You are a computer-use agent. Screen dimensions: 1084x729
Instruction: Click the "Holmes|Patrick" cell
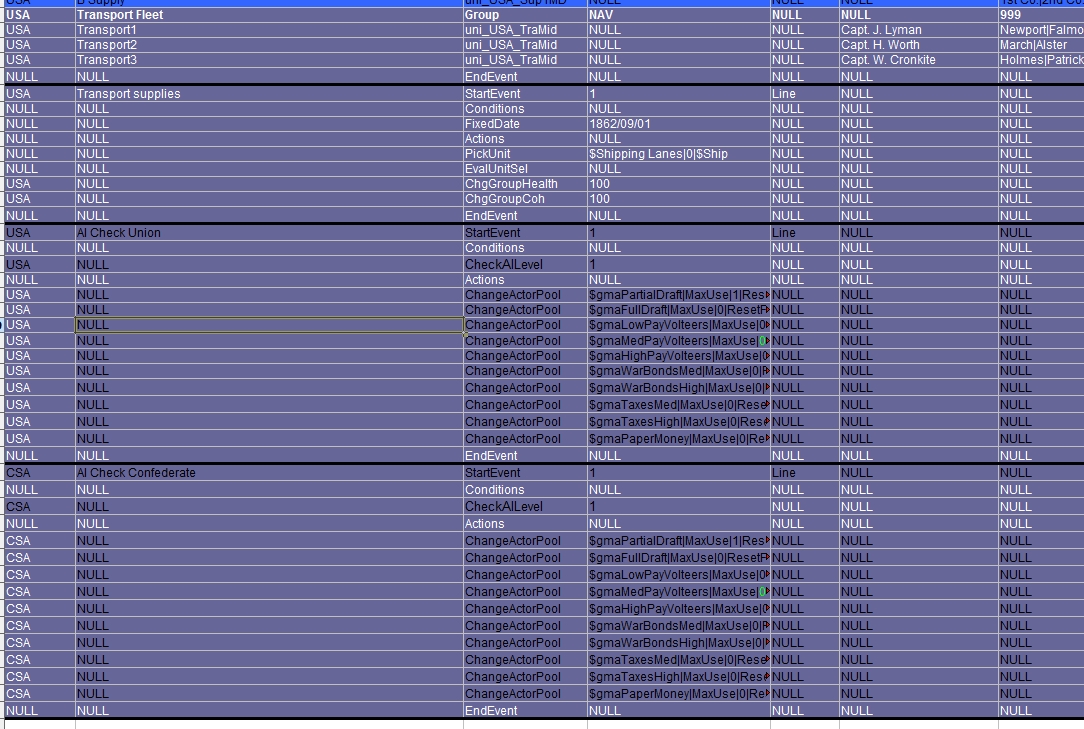(1040, 60)
